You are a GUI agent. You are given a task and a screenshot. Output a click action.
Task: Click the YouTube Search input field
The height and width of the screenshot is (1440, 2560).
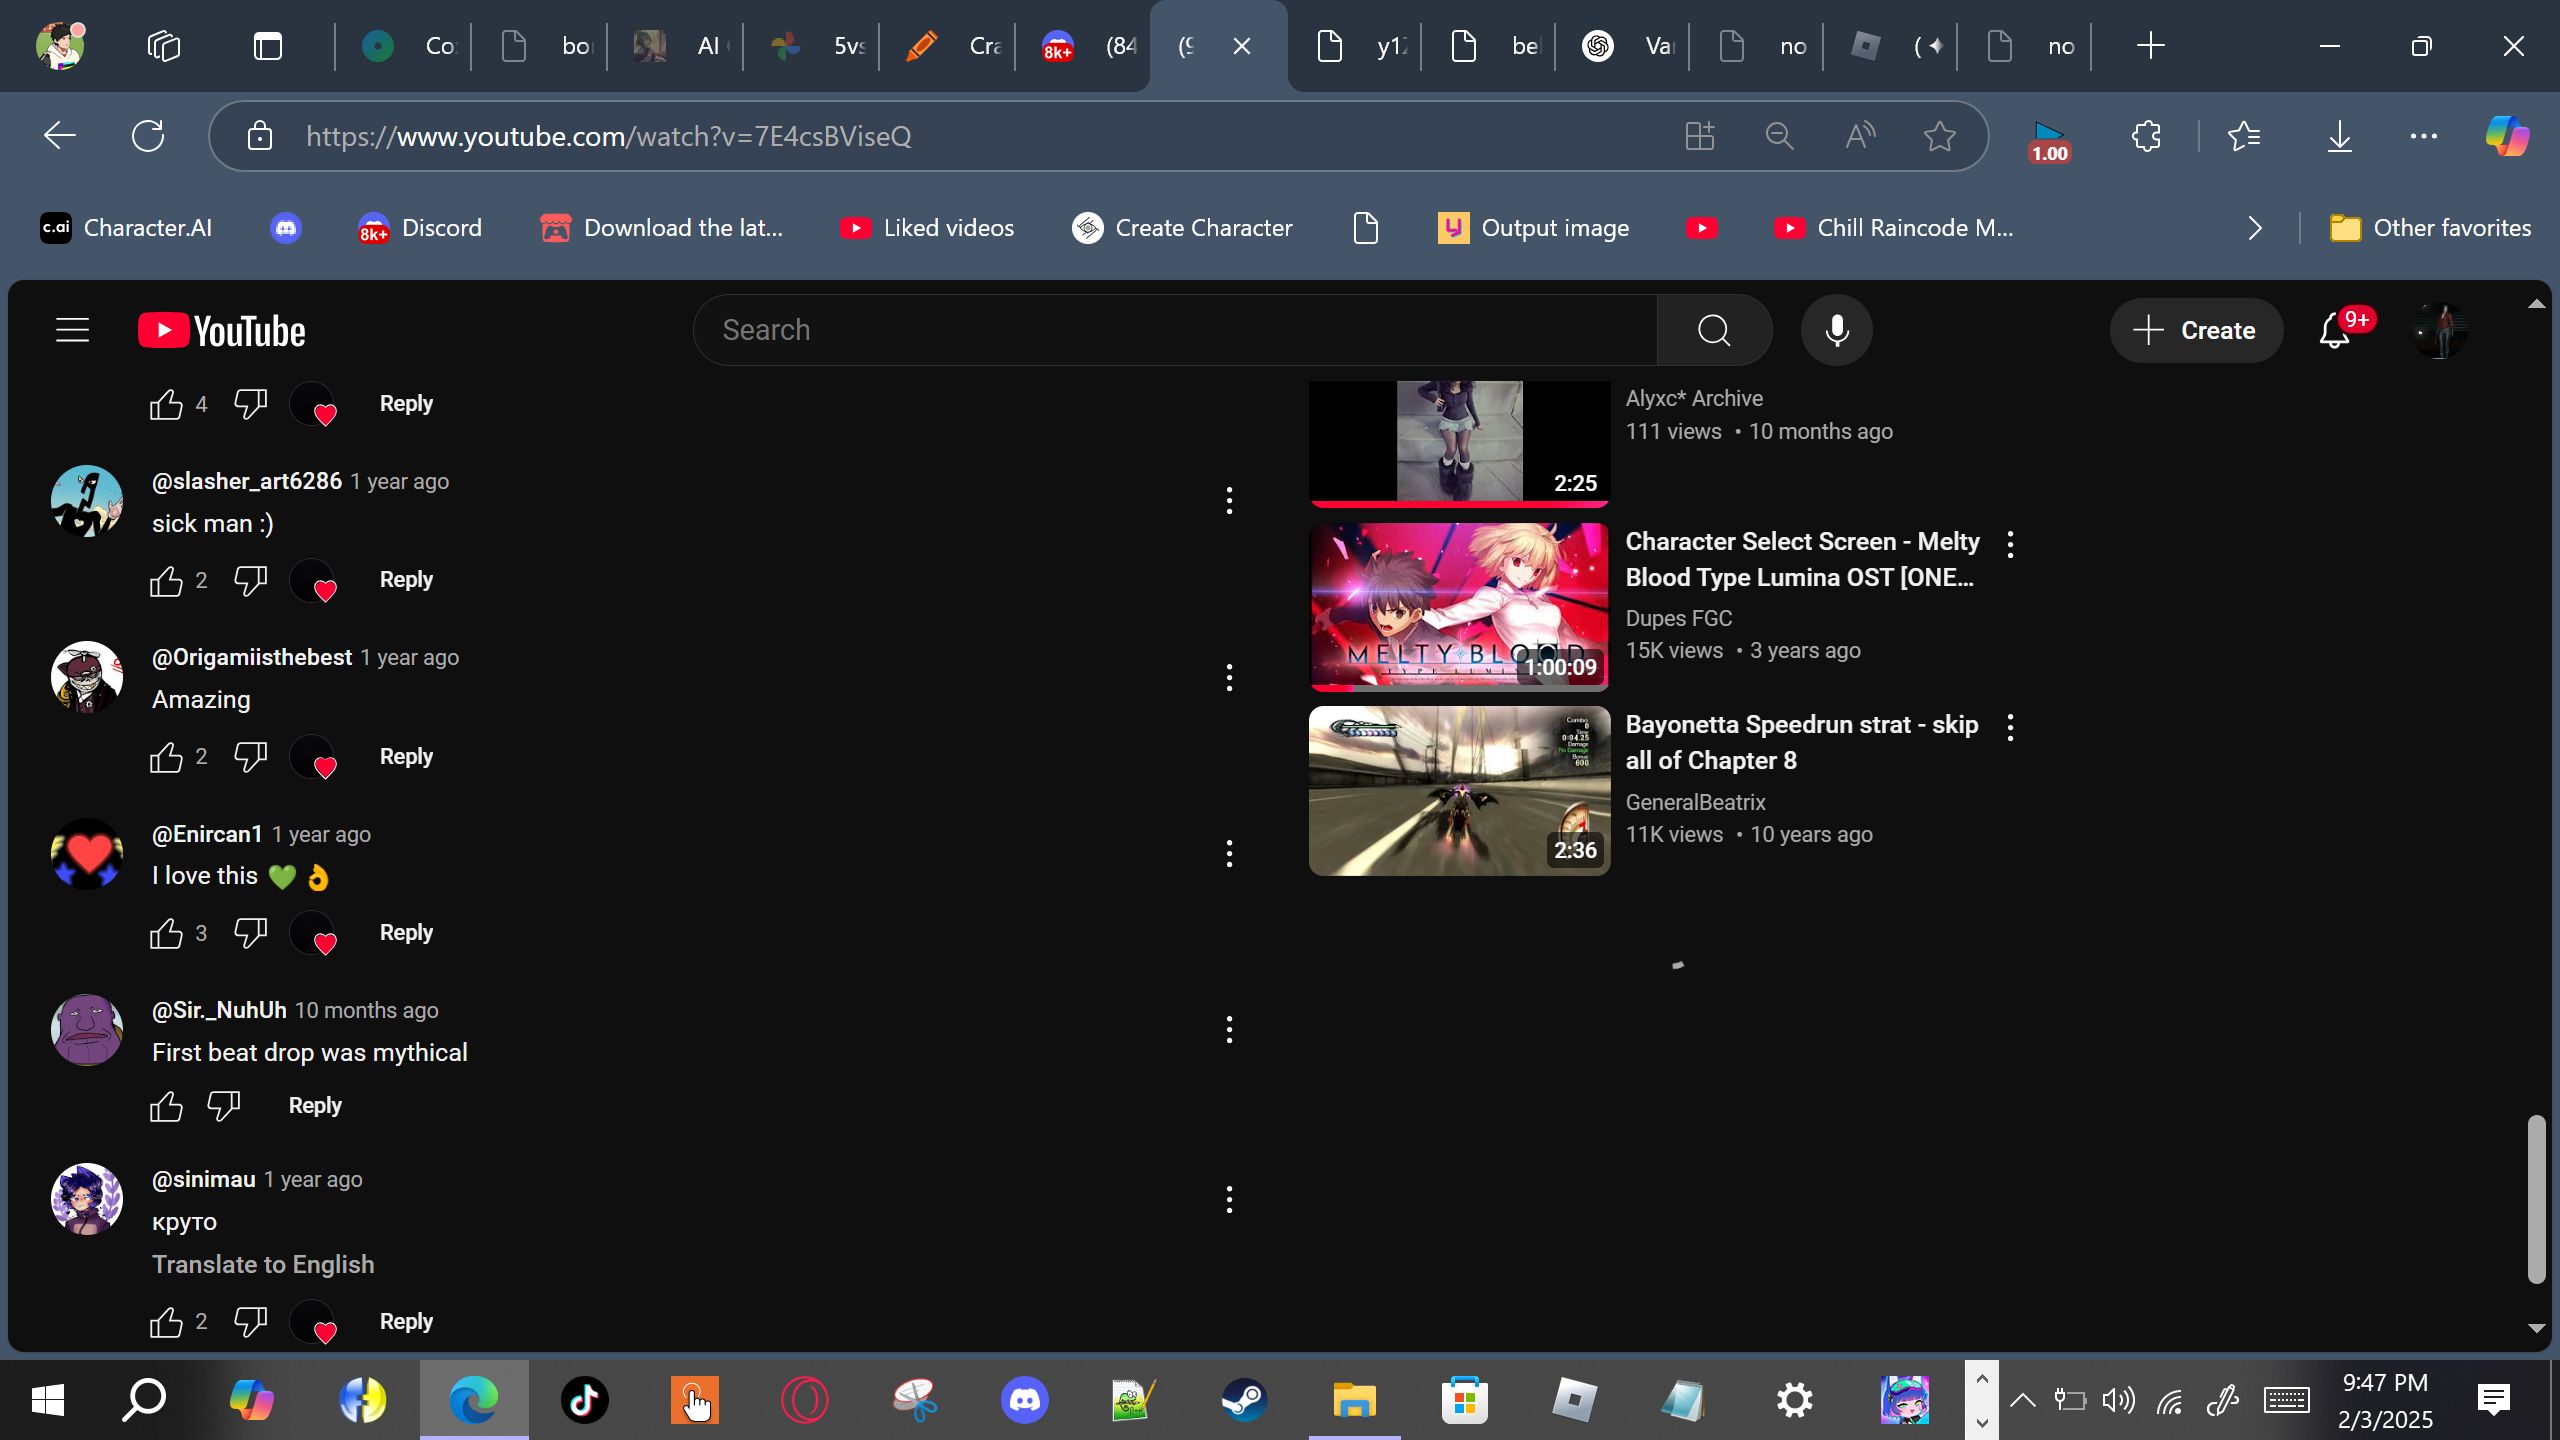click(x=1175, y=330)
